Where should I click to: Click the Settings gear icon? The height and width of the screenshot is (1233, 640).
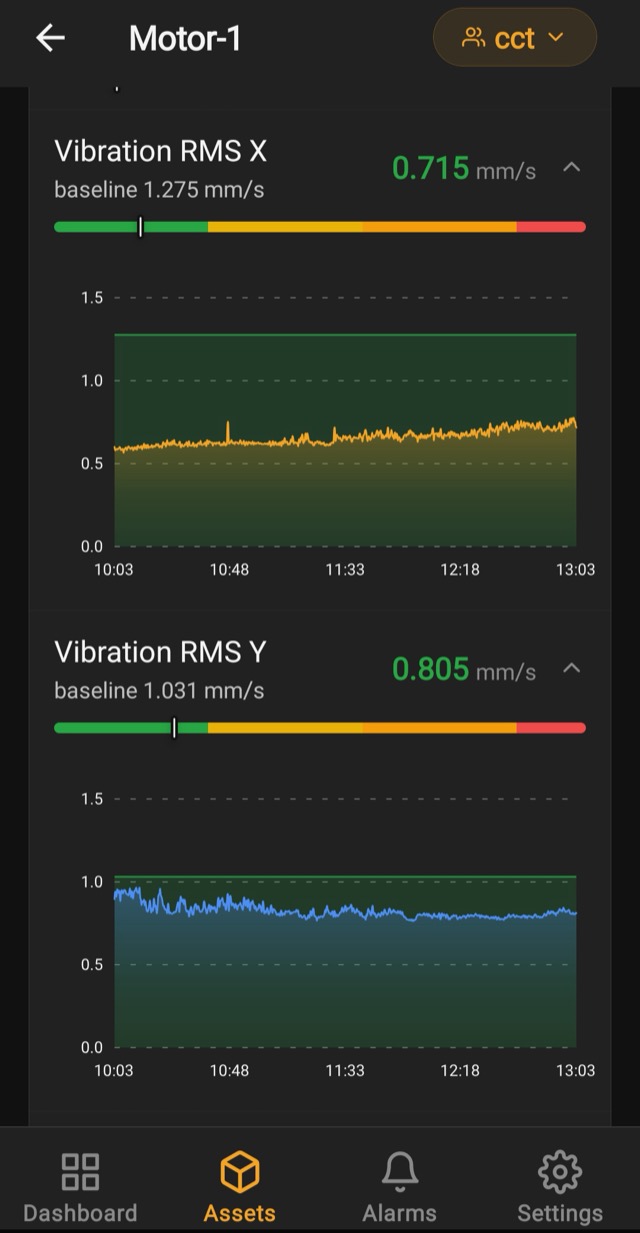[559, 1171]
